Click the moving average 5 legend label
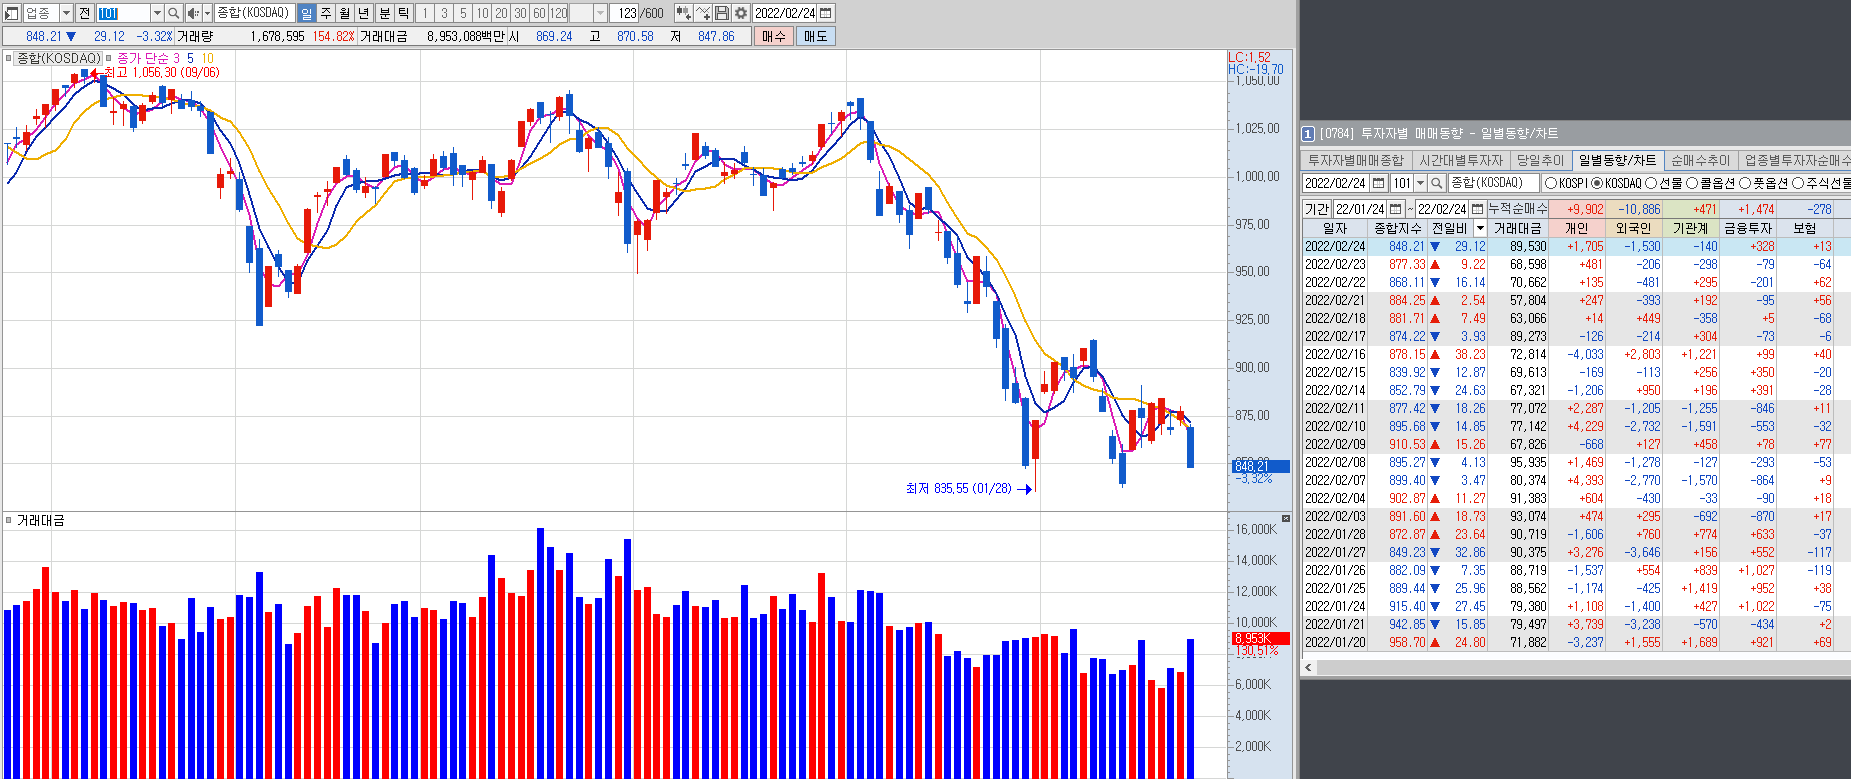 190,58
